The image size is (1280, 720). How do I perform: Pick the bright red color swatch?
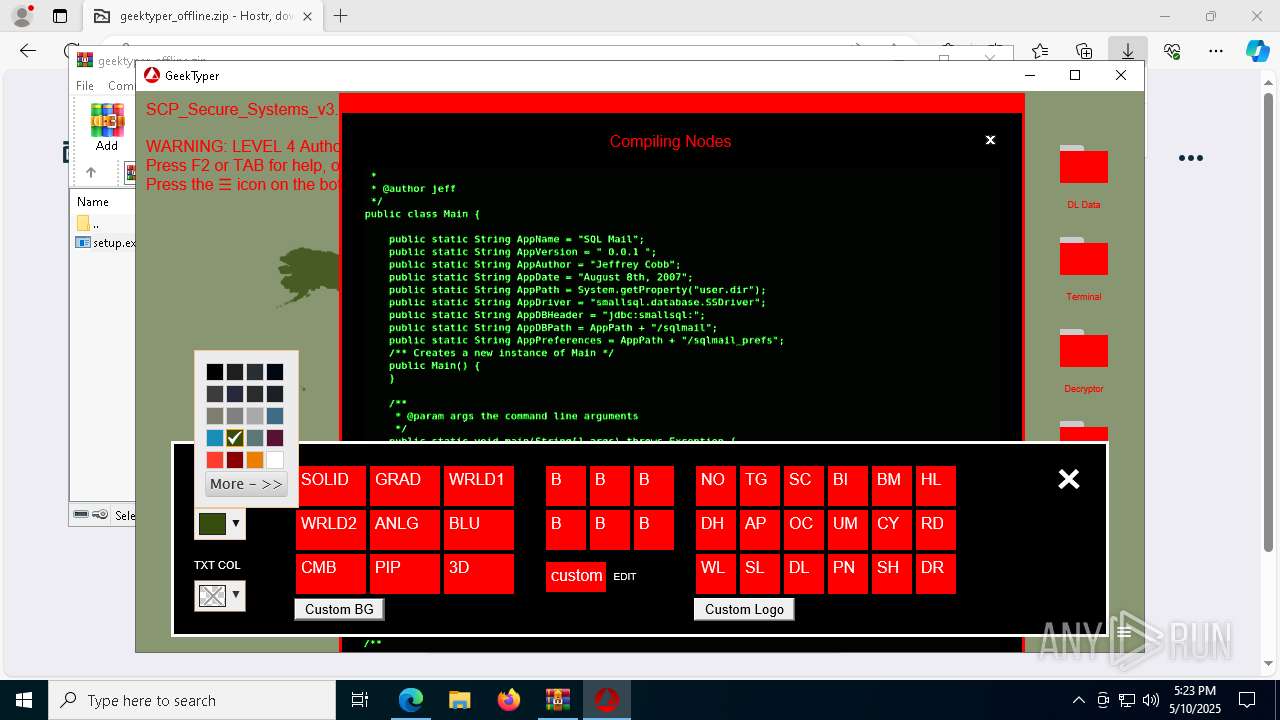coord(215,460)
